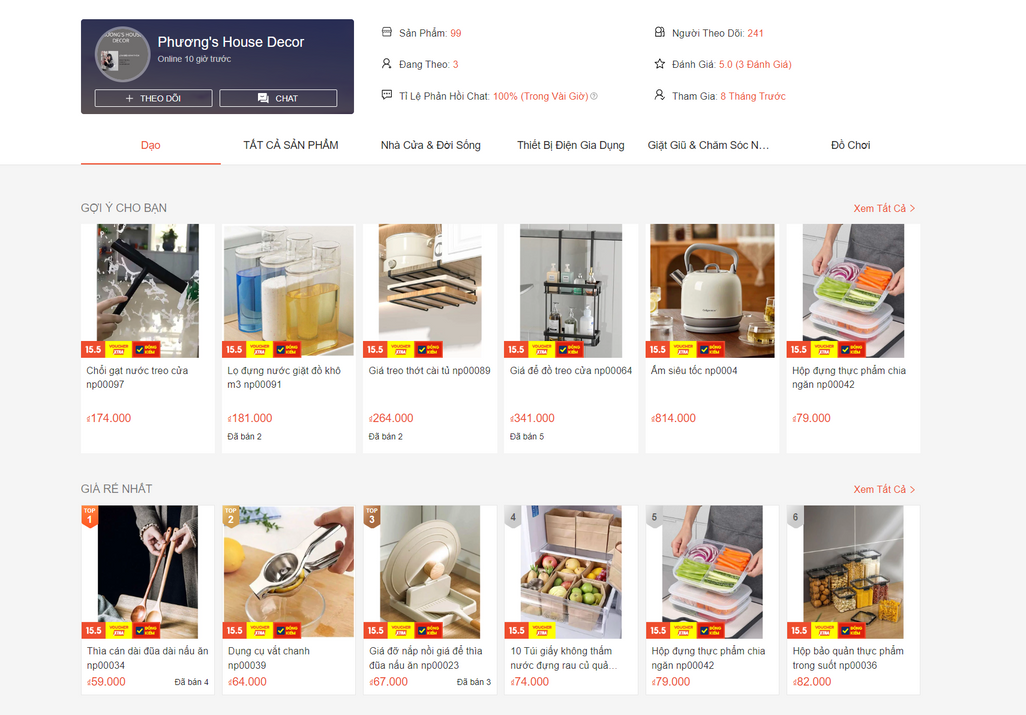Click the person icon beside Tham Gia
This screenshot has height=715, width=1026.
(660, 95)
